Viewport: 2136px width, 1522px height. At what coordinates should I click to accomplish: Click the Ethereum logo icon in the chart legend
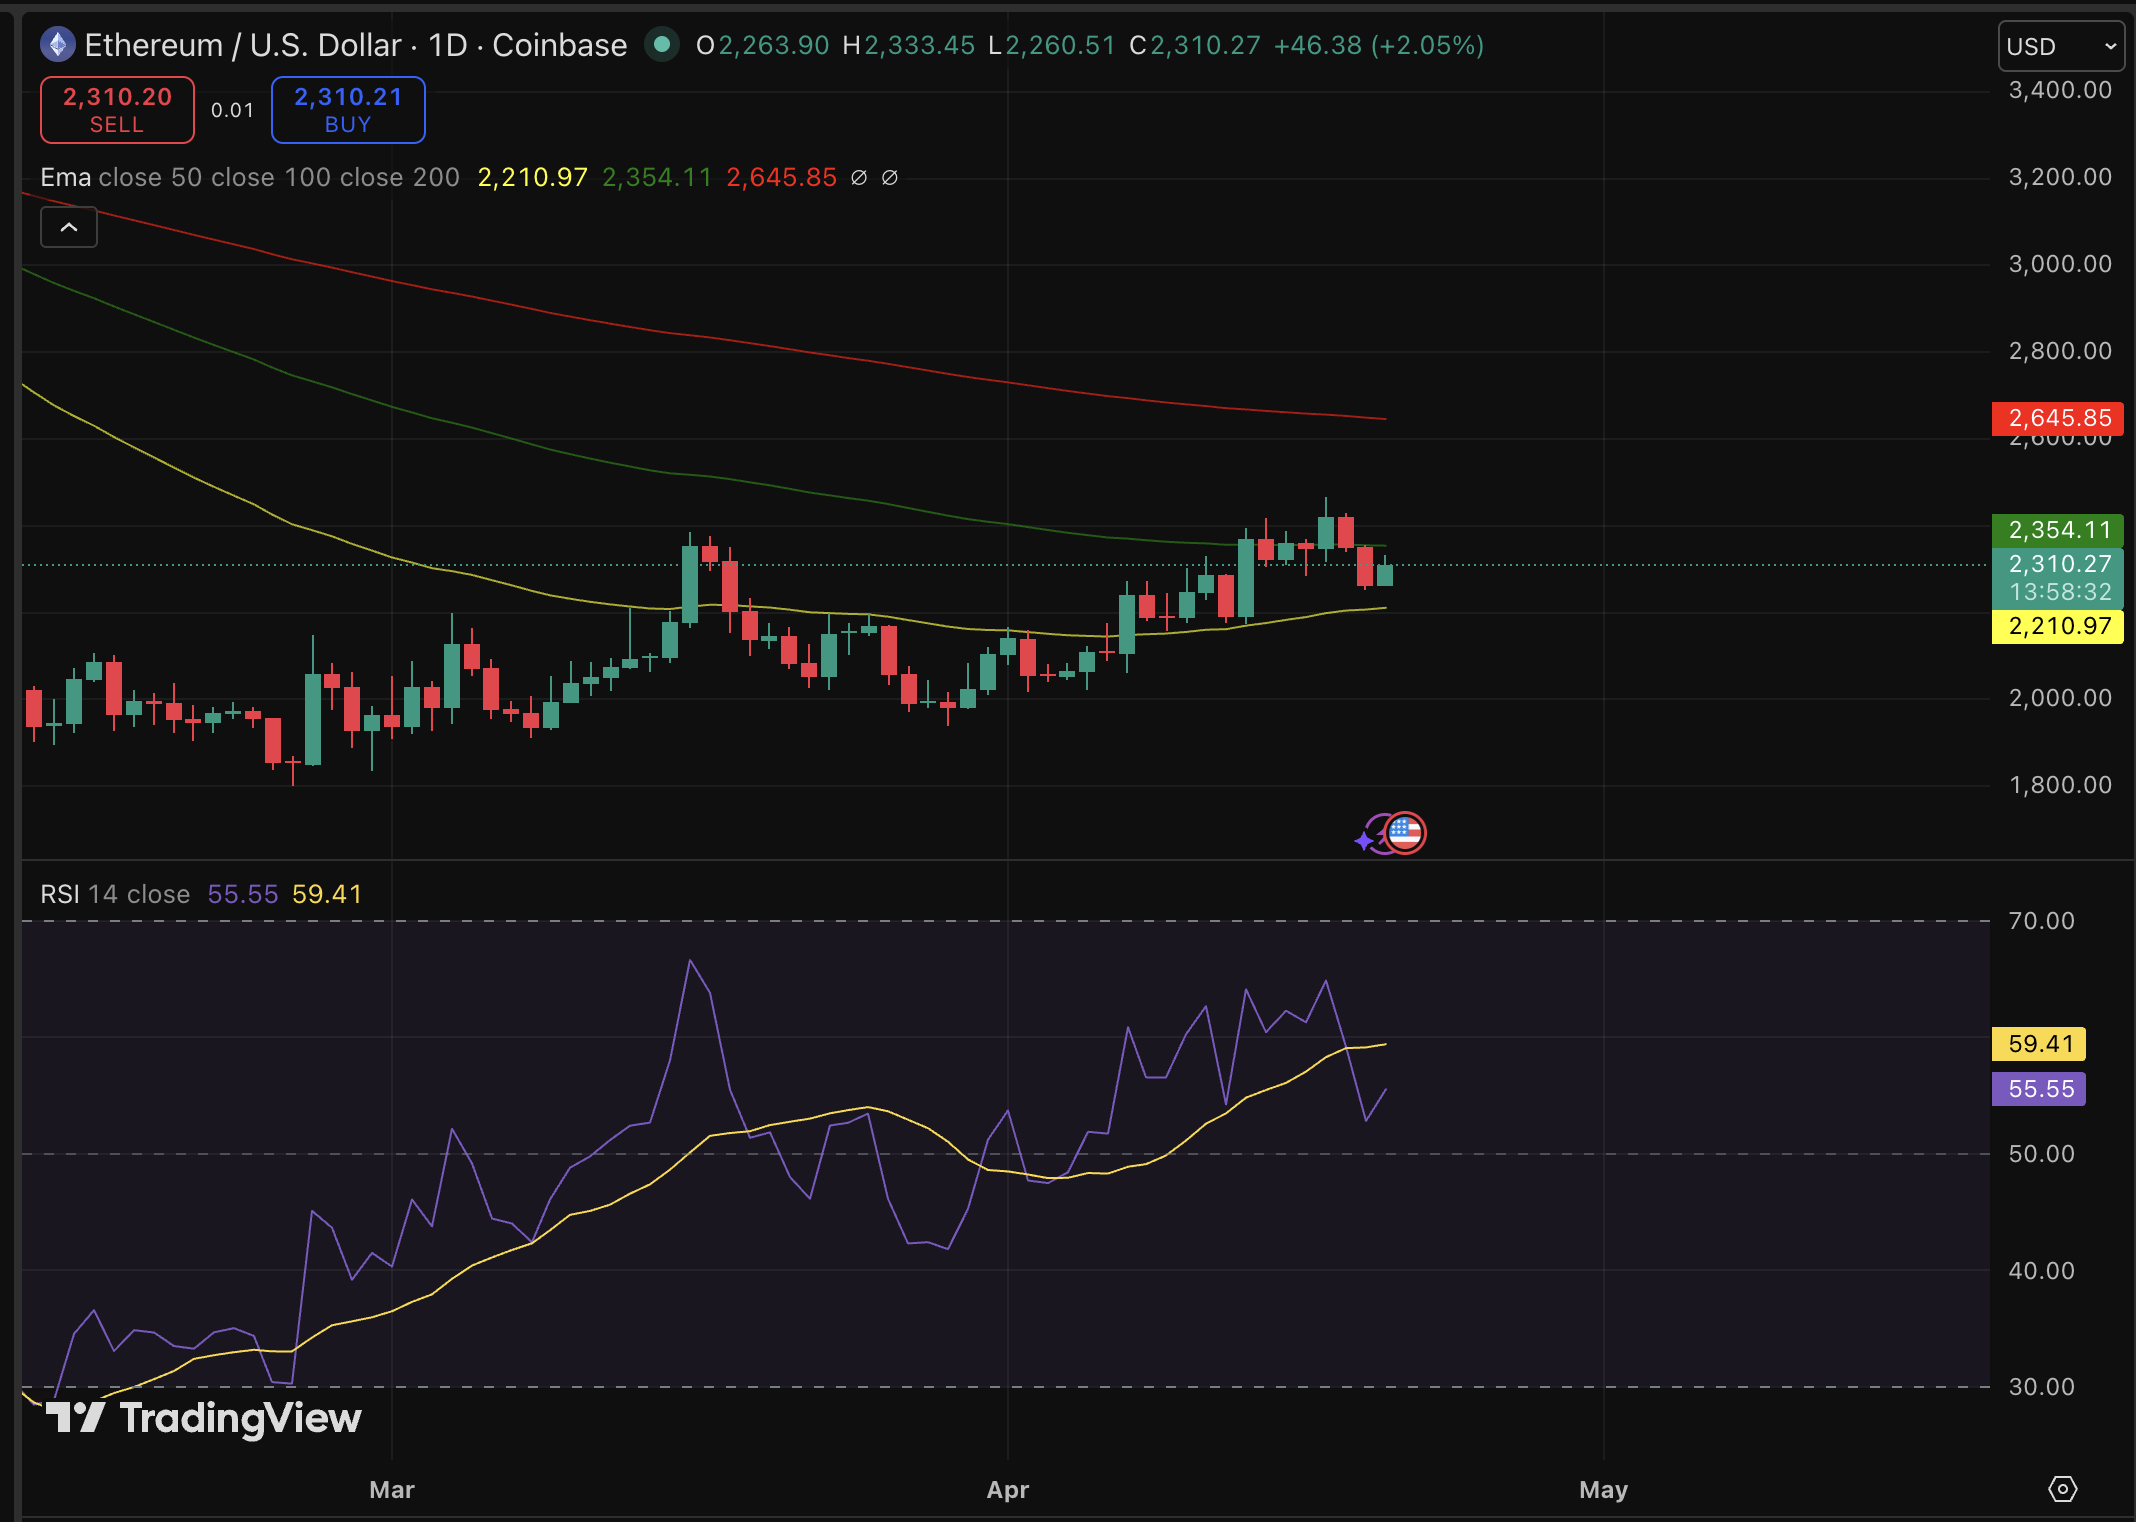point(57,44)
